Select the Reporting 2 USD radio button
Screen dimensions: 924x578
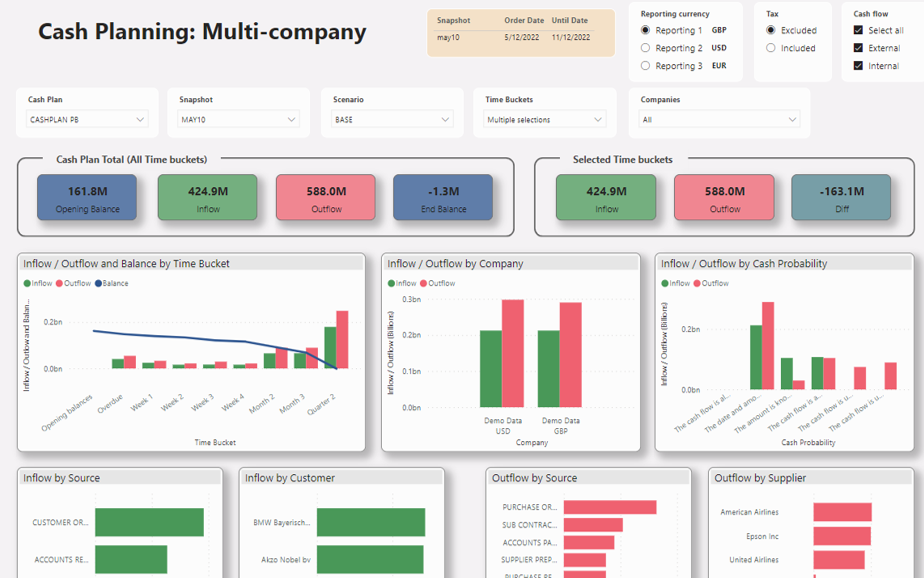click(645, 48)
